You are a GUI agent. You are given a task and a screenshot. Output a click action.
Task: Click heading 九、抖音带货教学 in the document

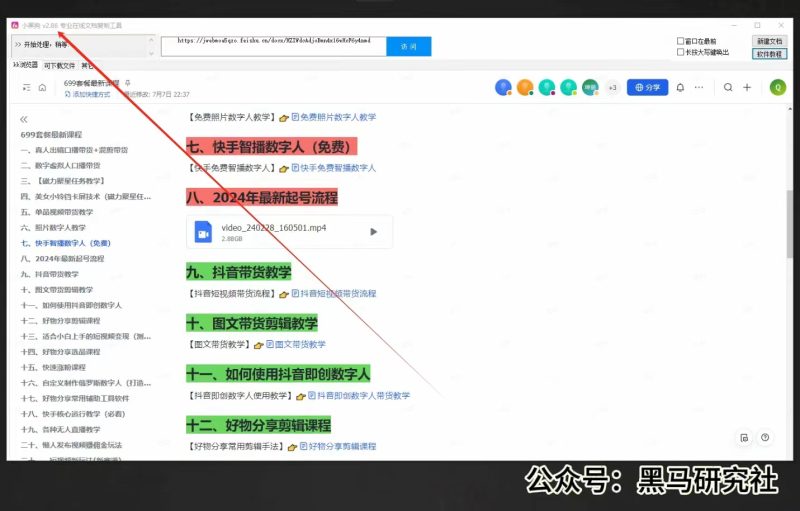pos(238,272)
